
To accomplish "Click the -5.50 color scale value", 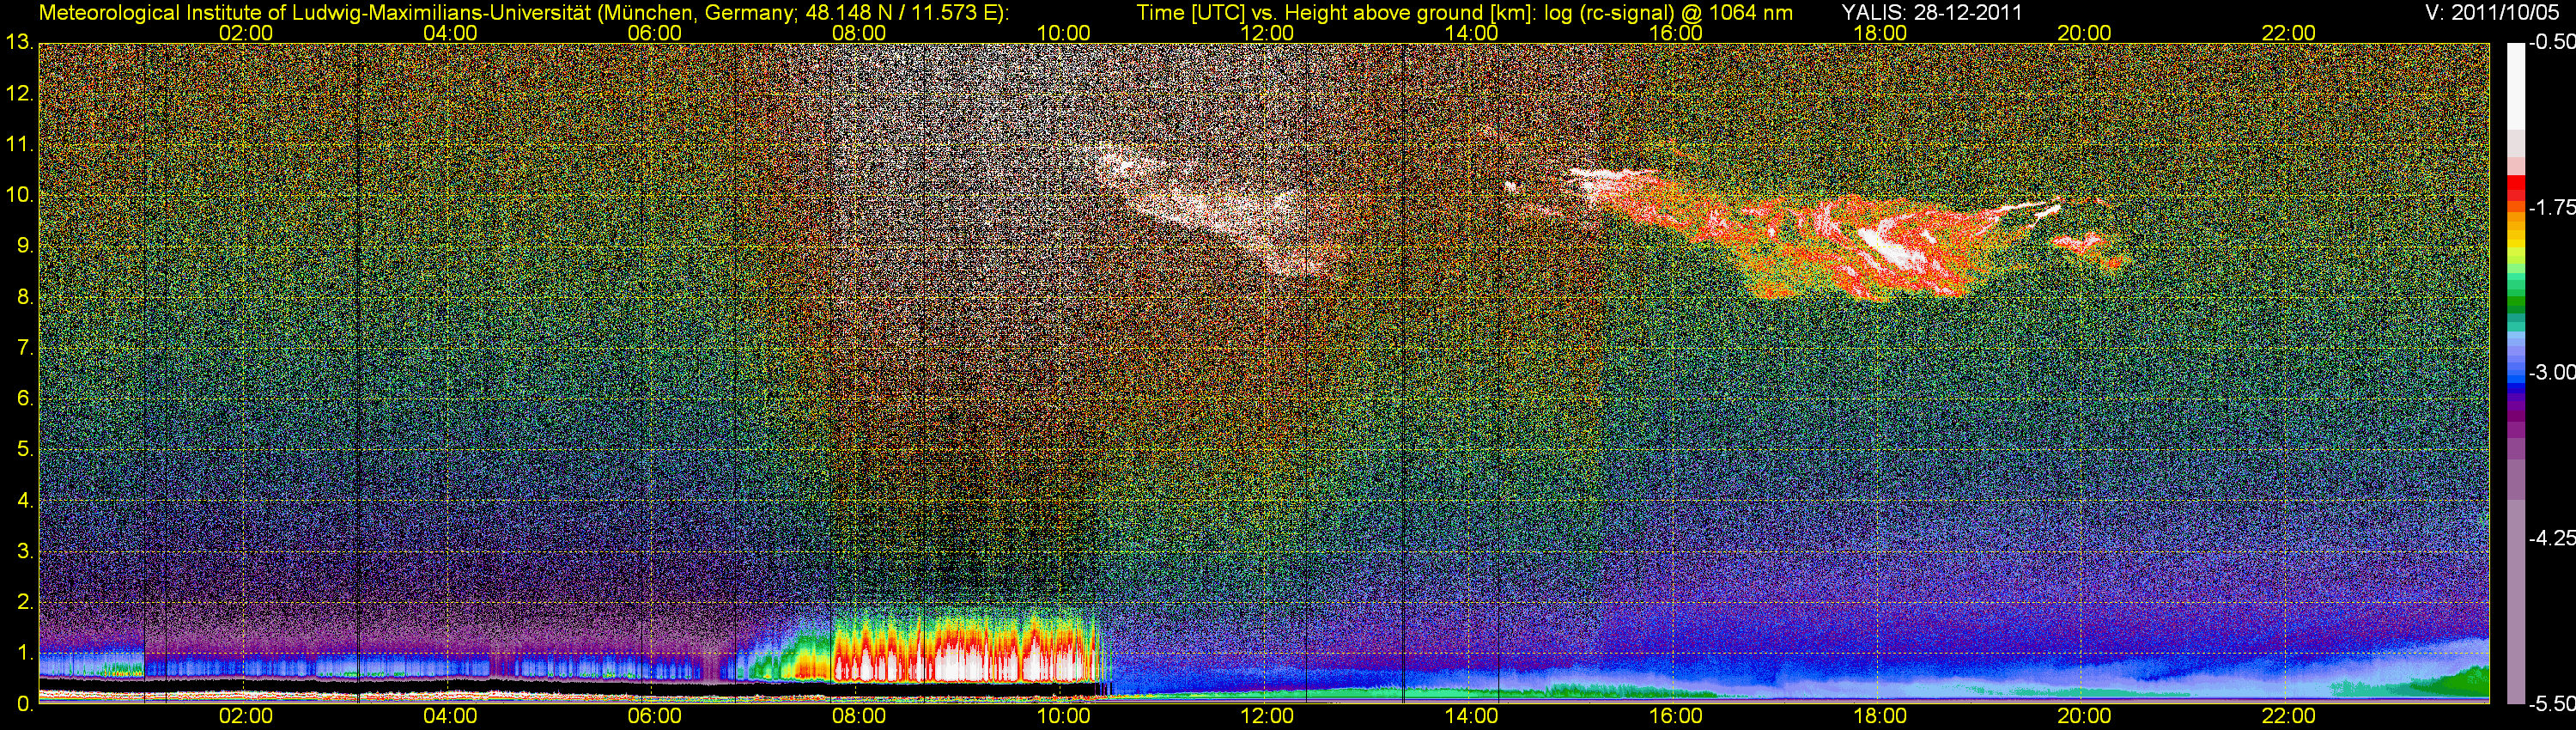I will (x=2551, y=703).
